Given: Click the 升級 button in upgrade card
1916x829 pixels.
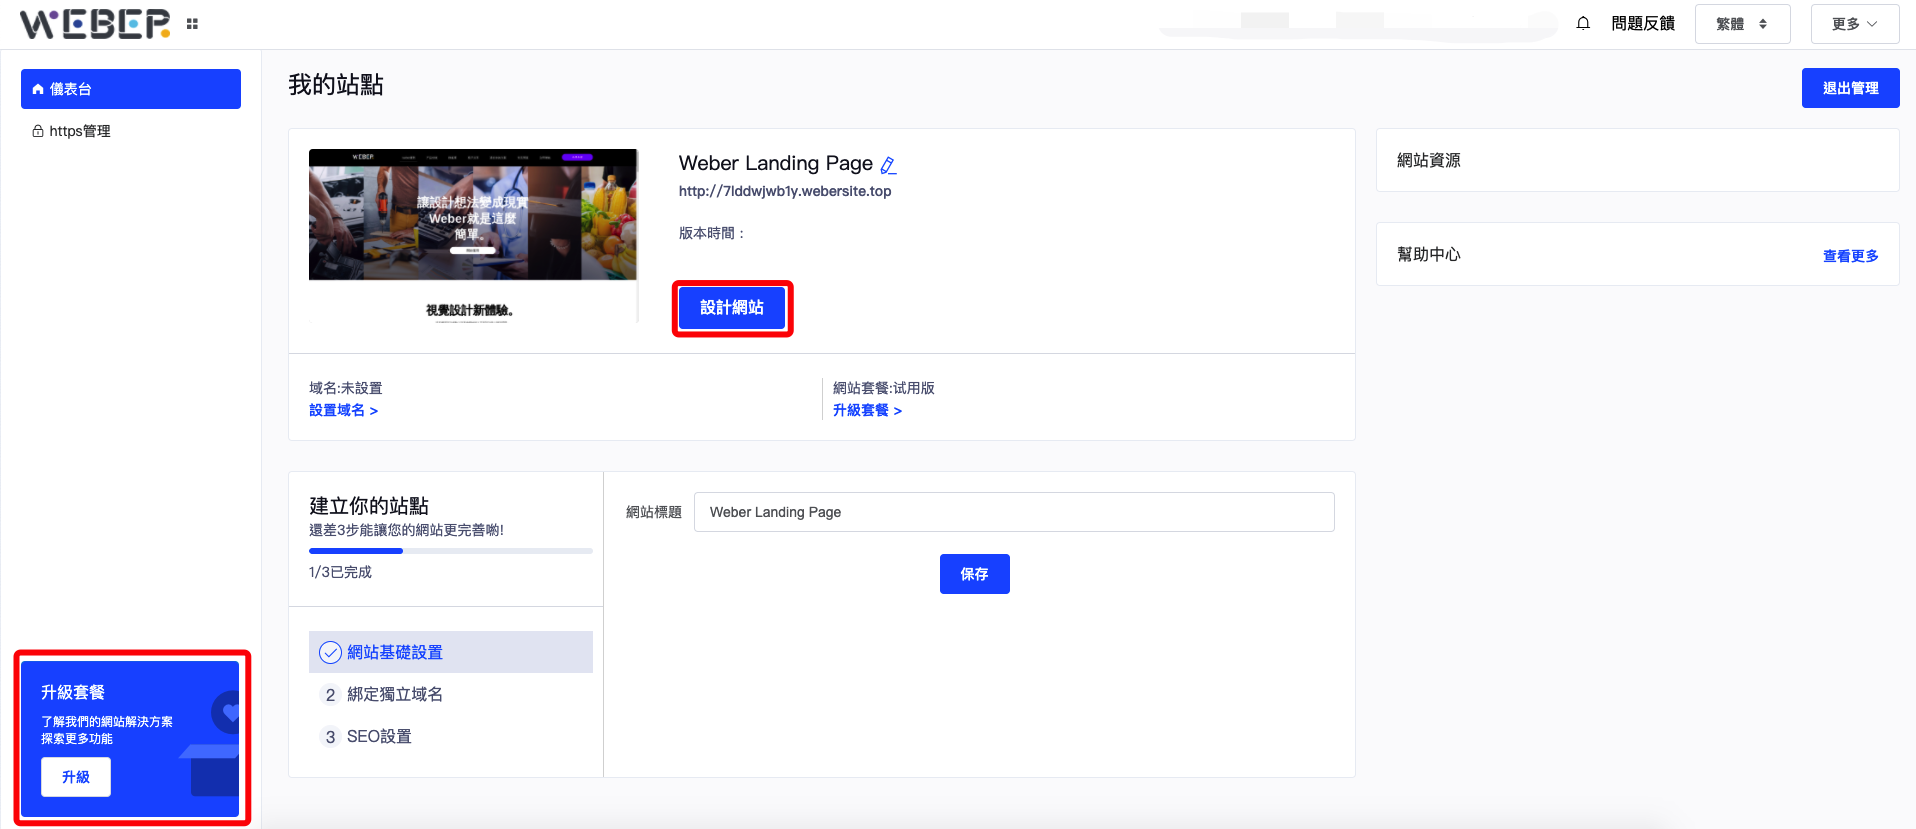Looking at the screenshot, I should [x=76, y=777].
